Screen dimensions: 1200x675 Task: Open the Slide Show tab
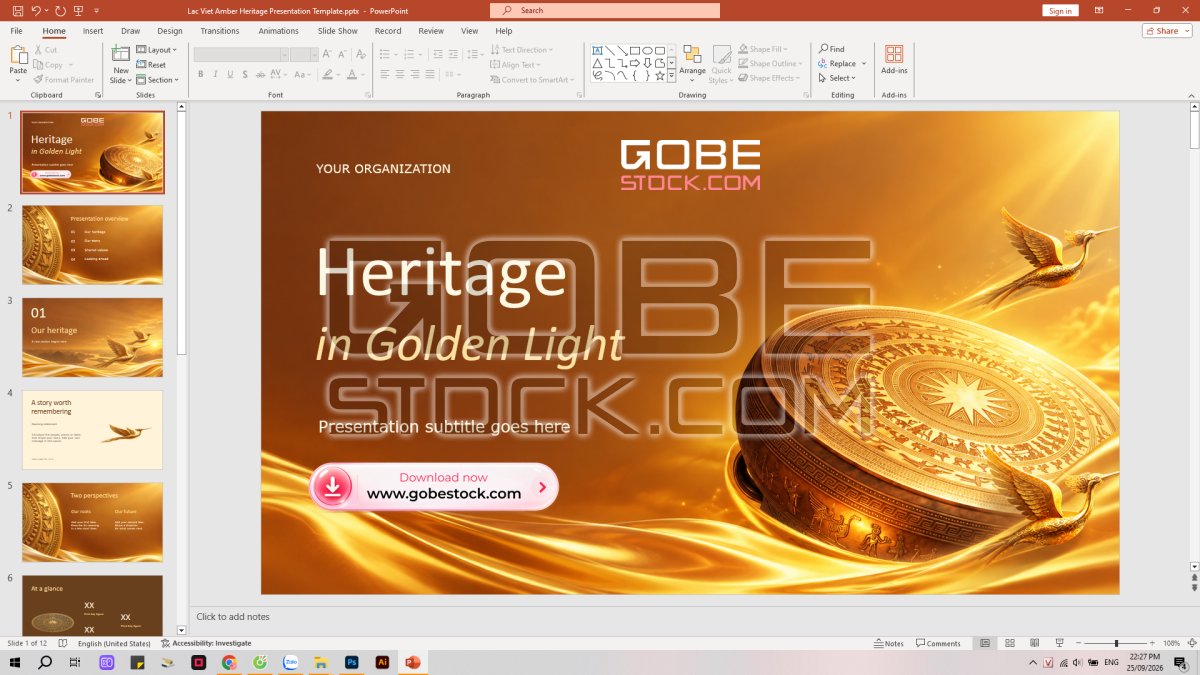338,31
